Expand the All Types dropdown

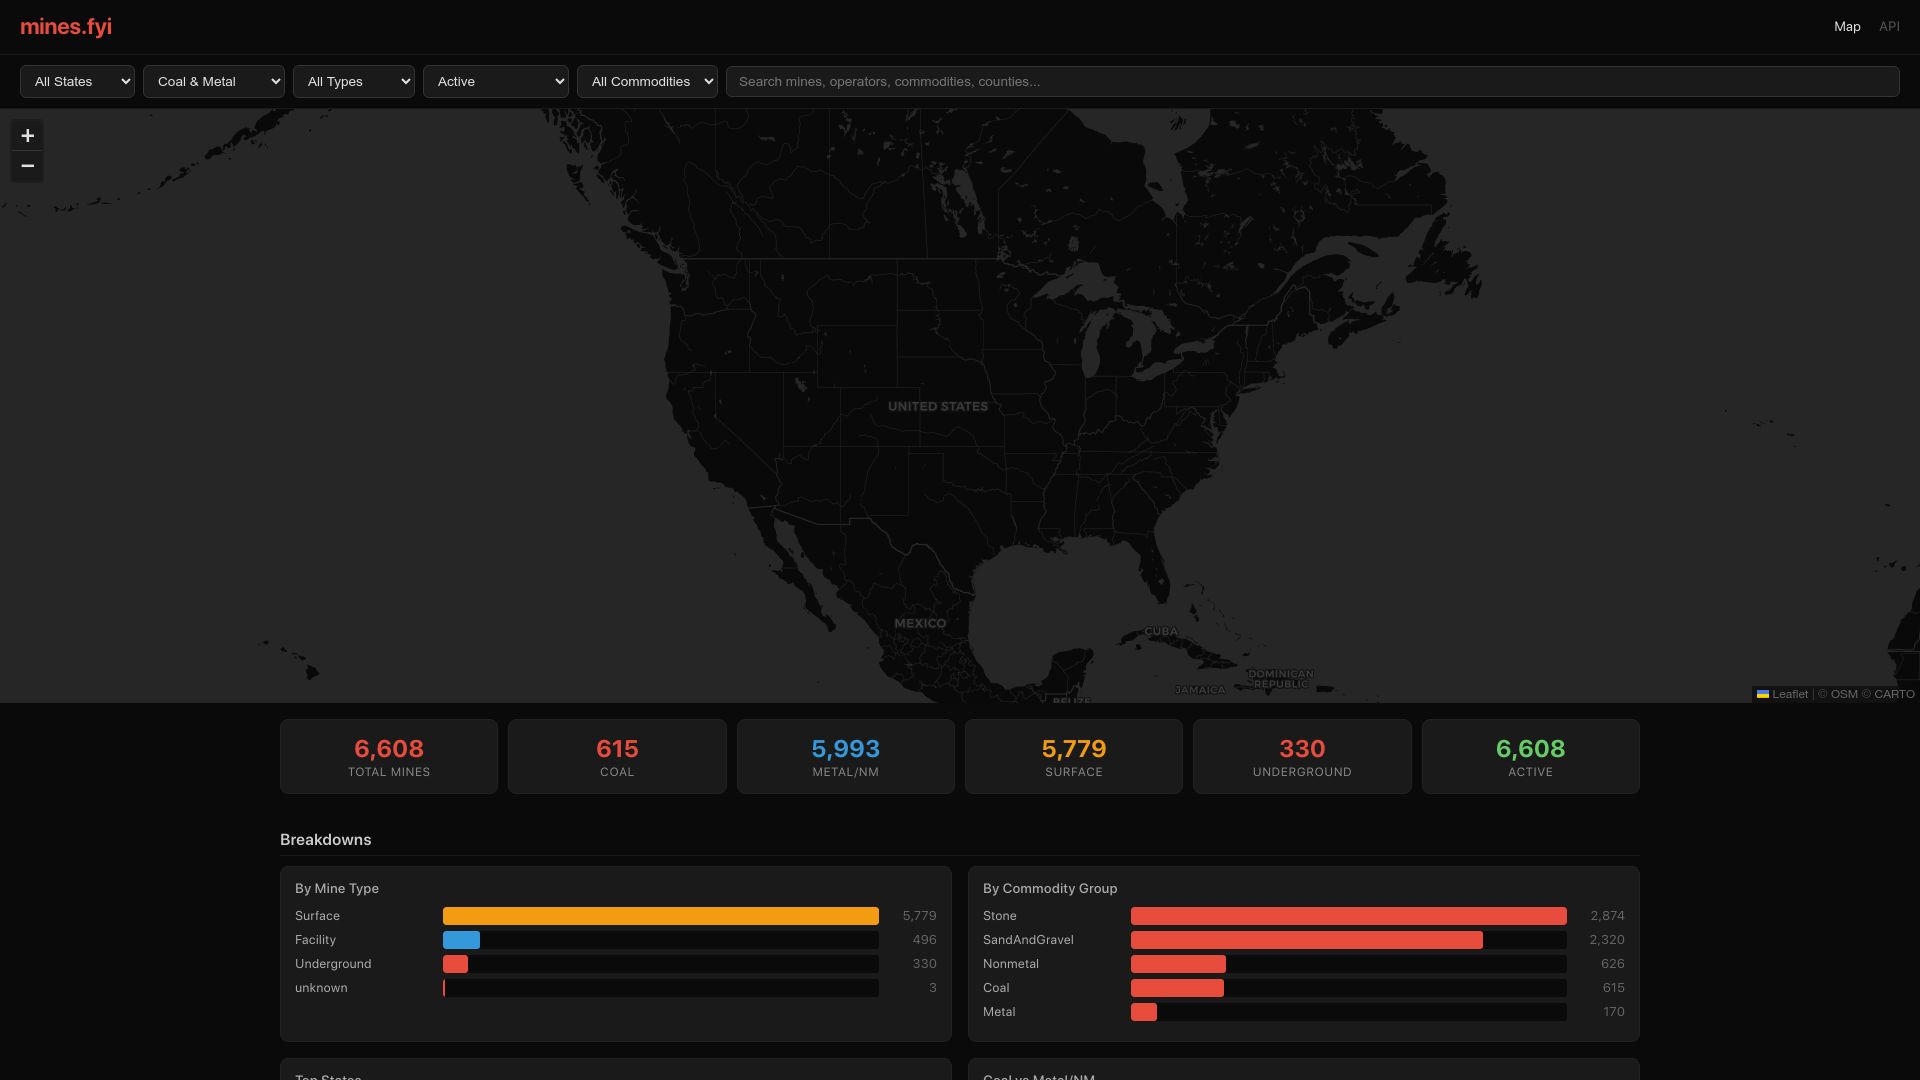point(354,82)
